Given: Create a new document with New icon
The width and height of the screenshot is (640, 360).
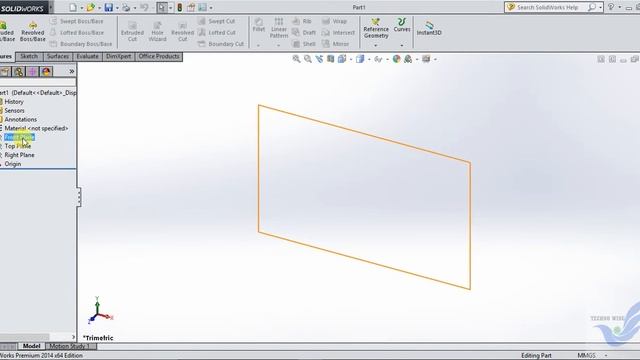Looking at the screenshot, I should pos(73,7).
